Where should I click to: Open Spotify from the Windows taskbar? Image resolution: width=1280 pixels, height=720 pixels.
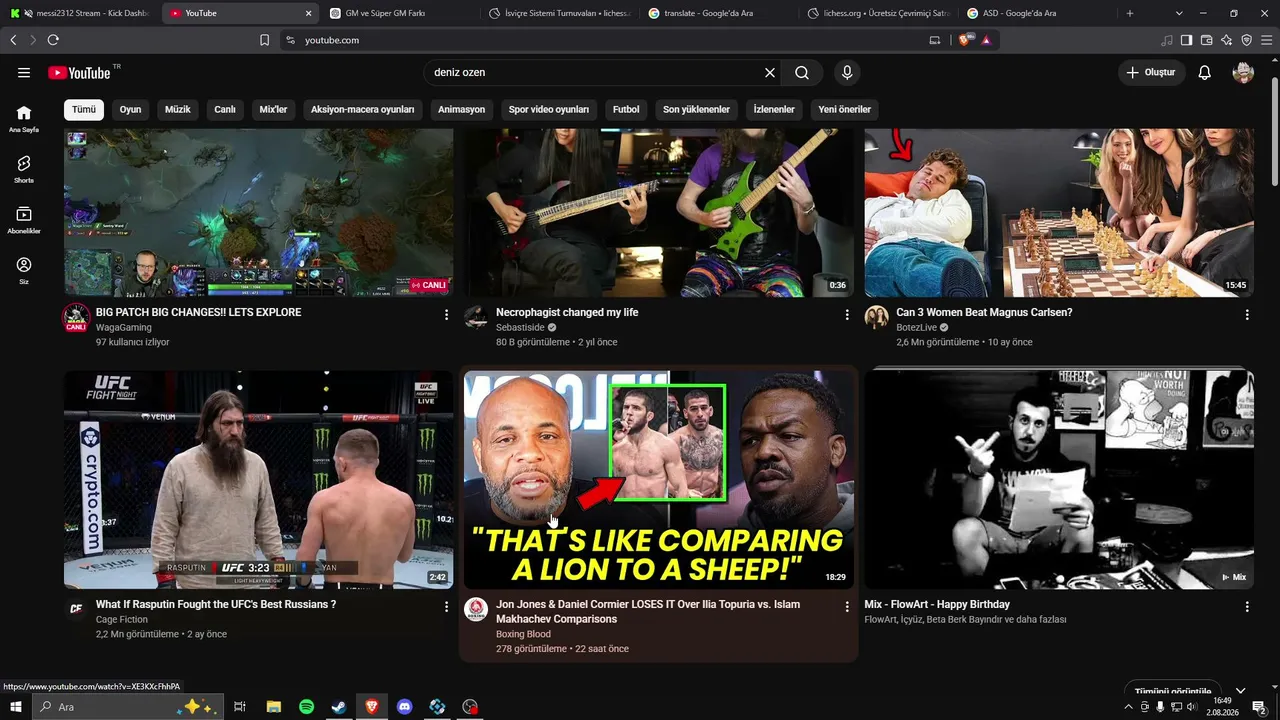307,707
